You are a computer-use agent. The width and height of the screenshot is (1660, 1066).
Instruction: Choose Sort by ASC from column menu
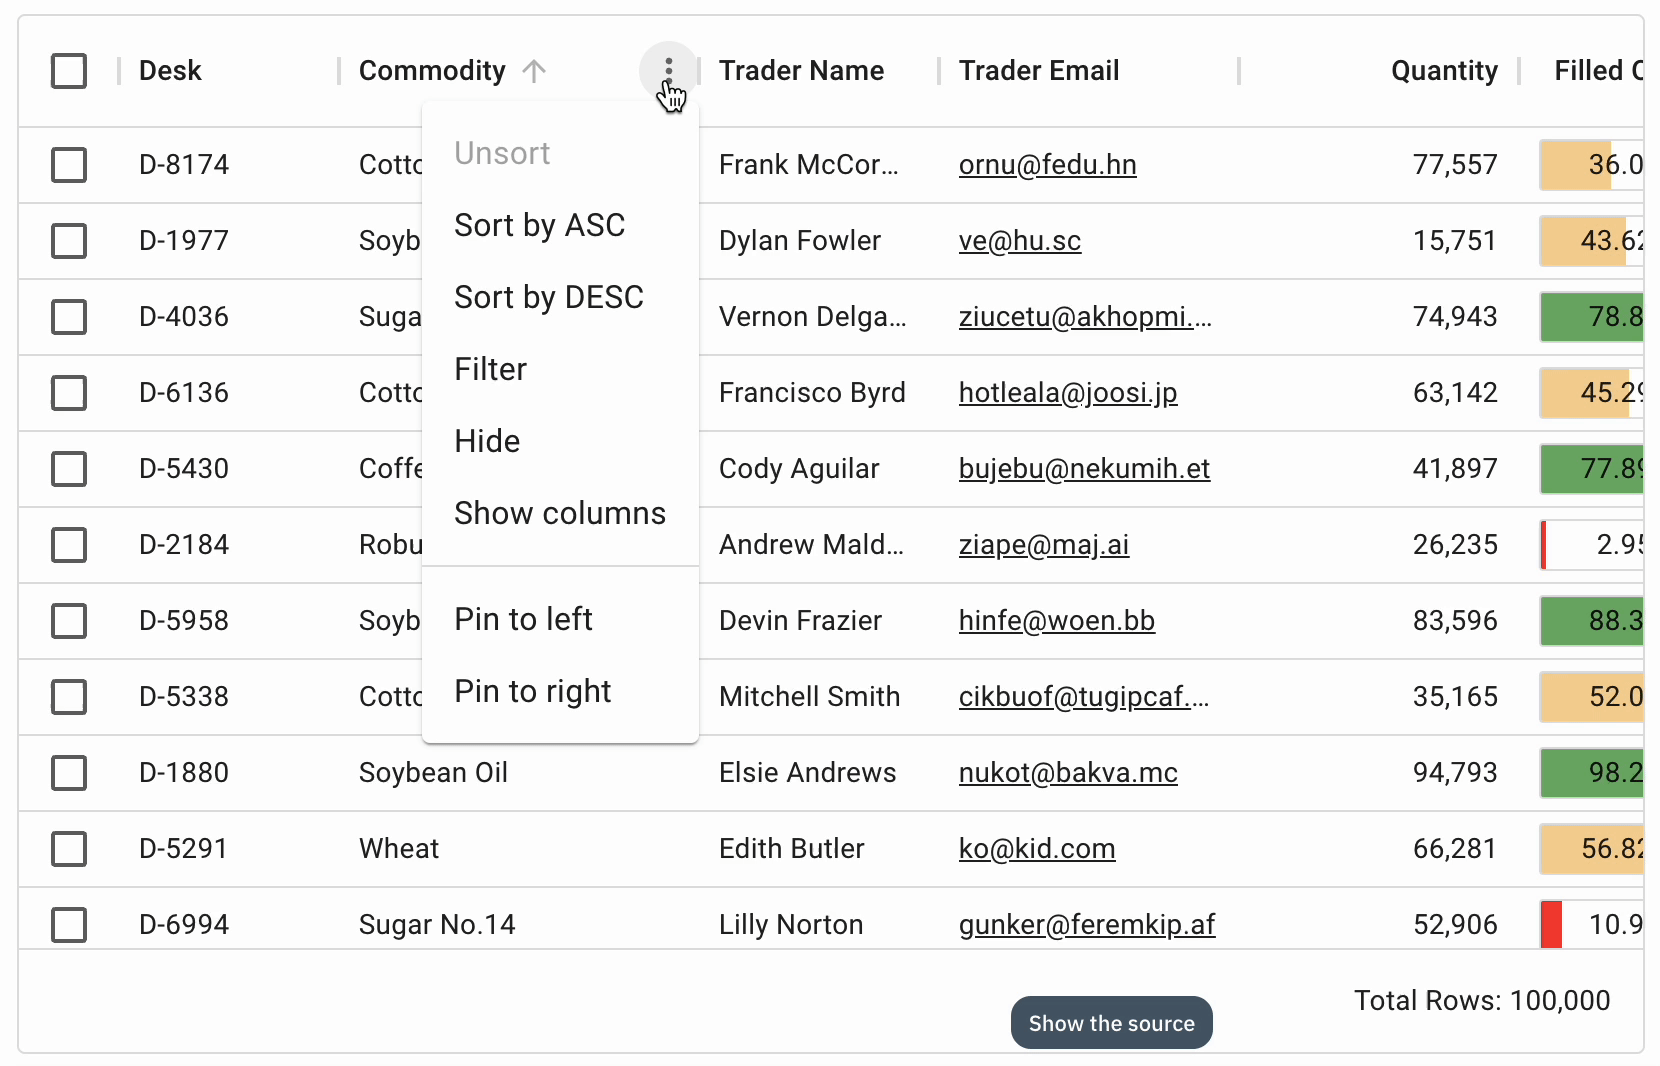(x=539, y=225)
